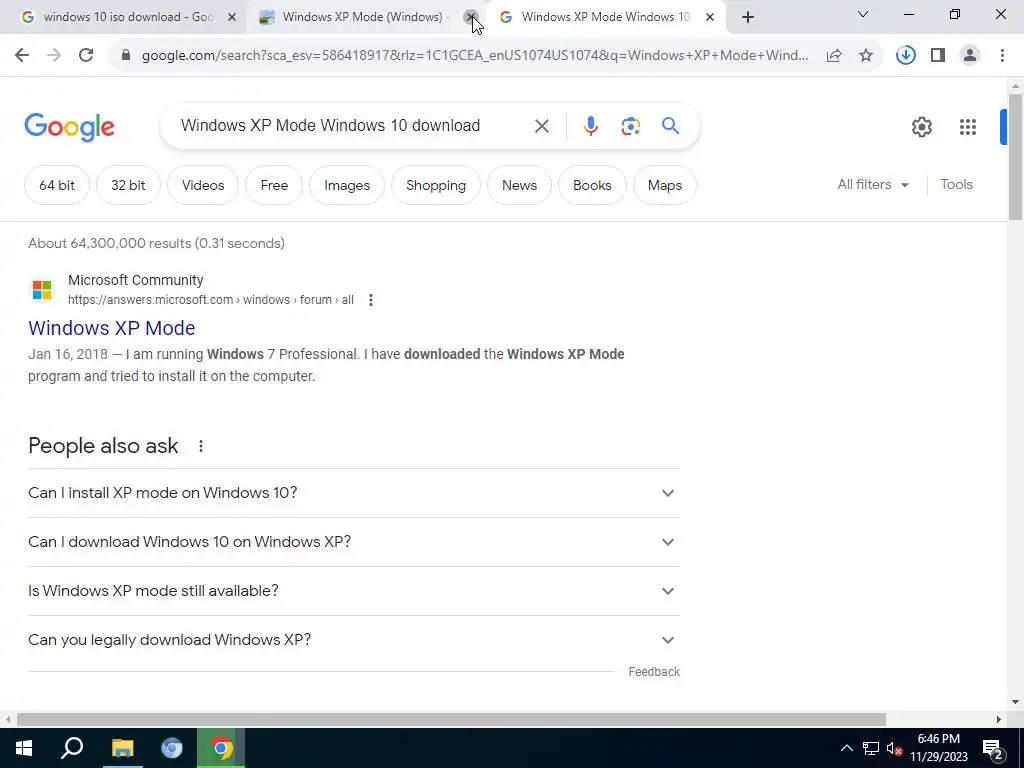Screen dimensions: 1024x768
Task: Bookmark this tab with the star icon
Action: tap(866, 56)
